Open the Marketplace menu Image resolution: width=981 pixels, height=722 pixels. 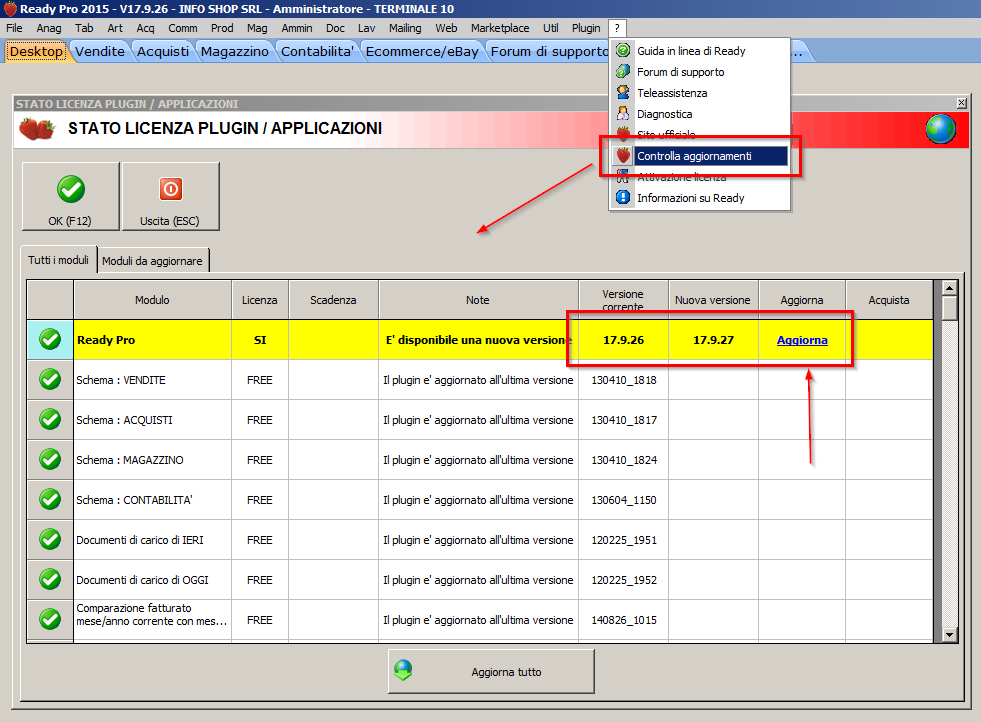[500, 28]
